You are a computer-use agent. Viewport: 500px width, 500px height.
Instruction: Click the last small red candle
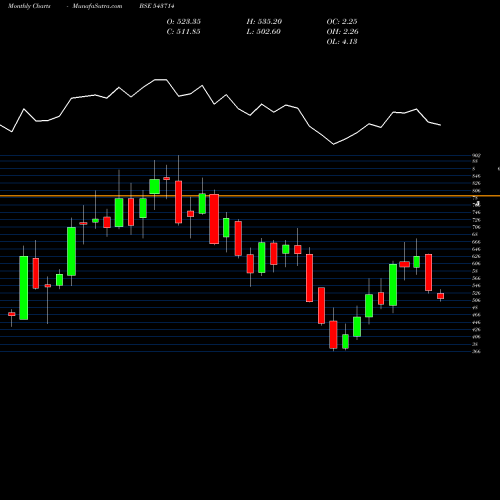(x=441, y=296)
